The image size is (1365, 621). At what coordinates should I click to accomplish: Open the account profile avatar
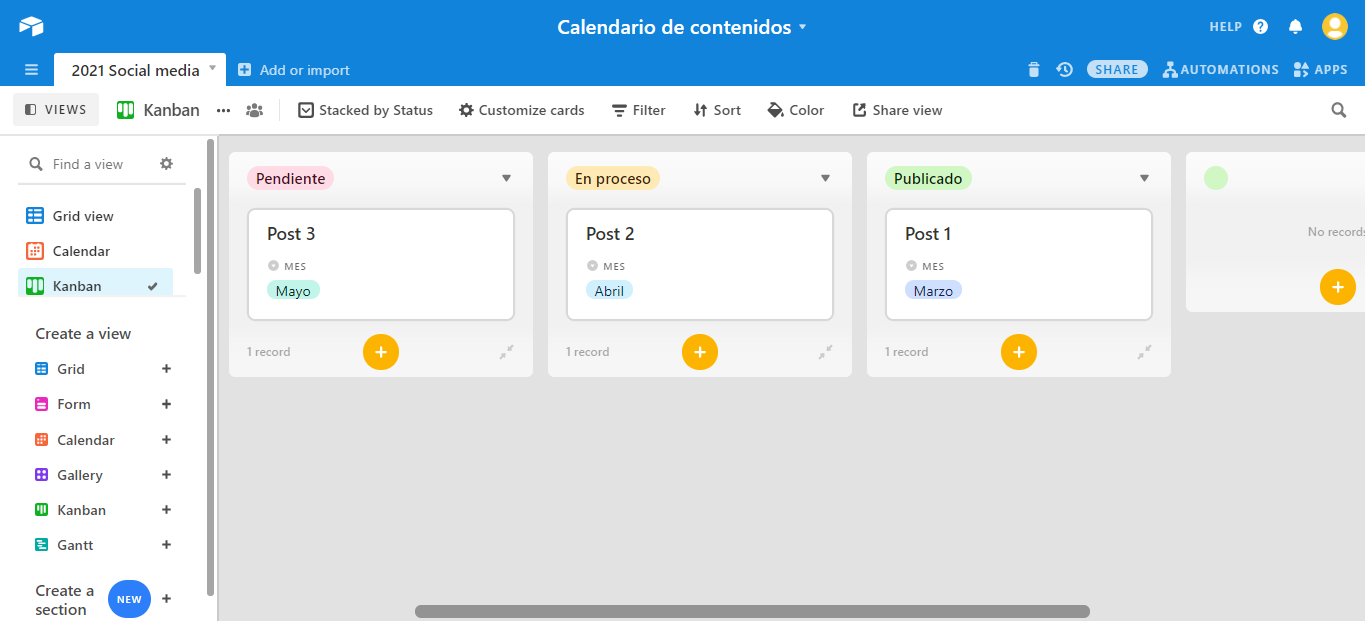[x=1334, y=27]
